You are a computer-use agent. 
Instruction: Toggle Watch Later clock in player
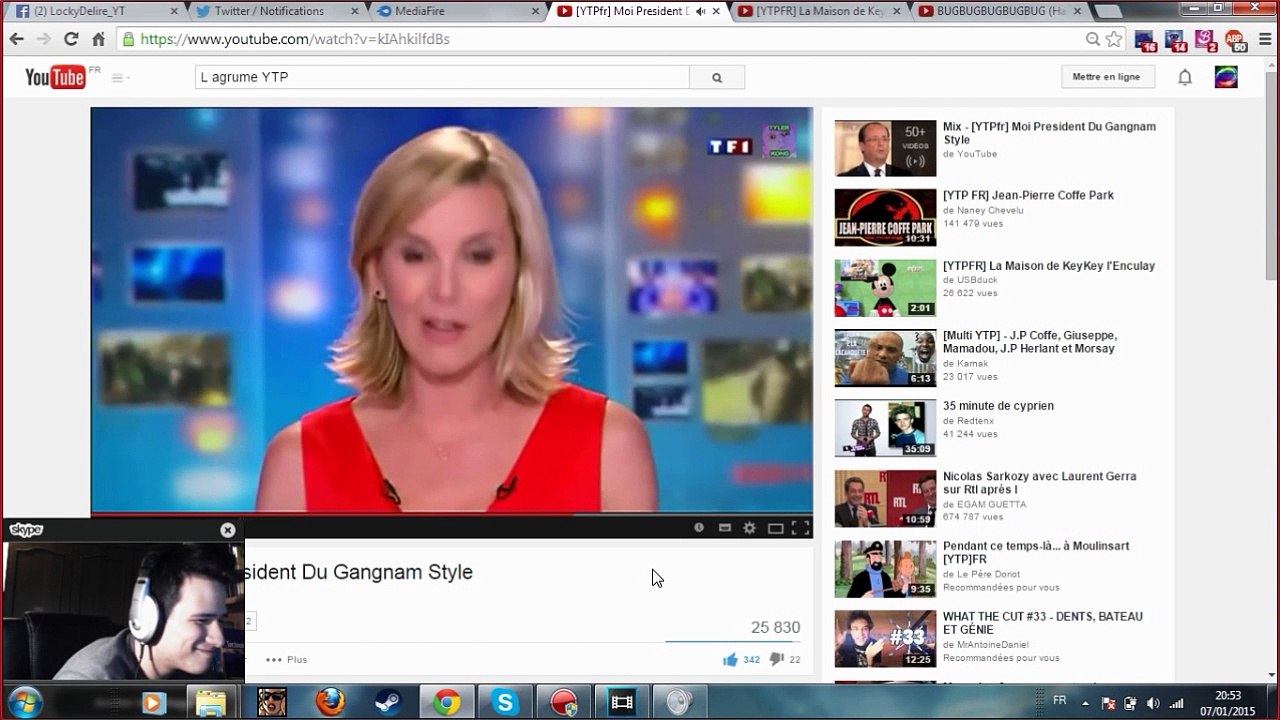tap(699, 528)
